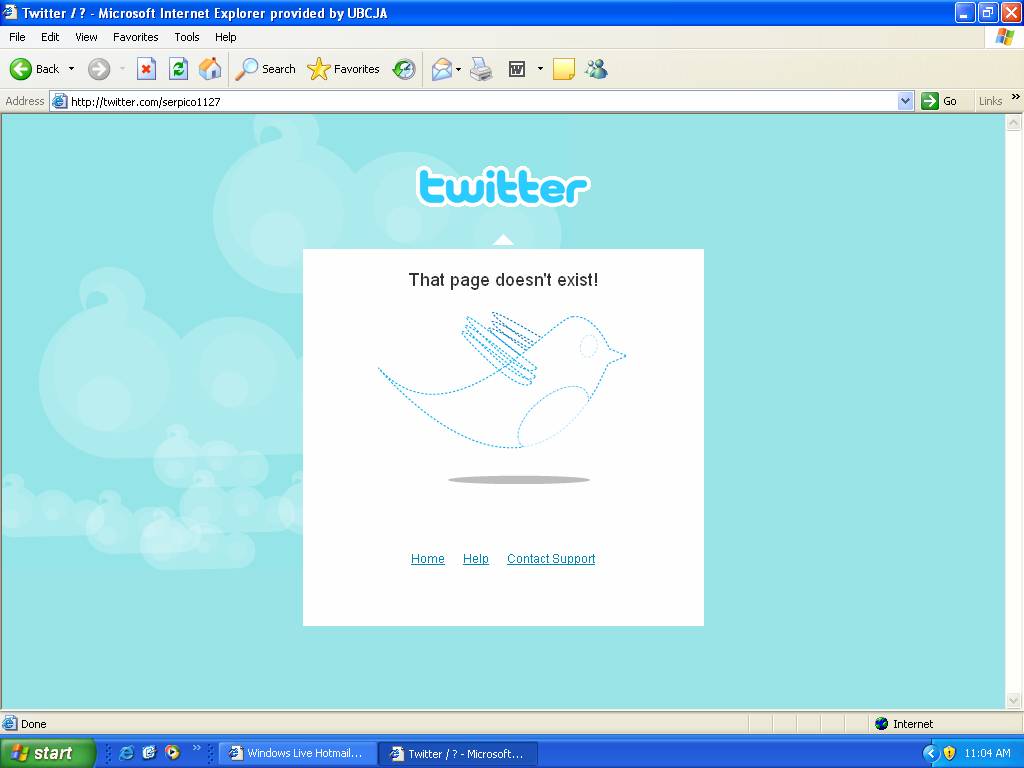Open Messenger with the people icon
Screen dimensions: 1024x768
pyautogui.click(x=596, y=69)
